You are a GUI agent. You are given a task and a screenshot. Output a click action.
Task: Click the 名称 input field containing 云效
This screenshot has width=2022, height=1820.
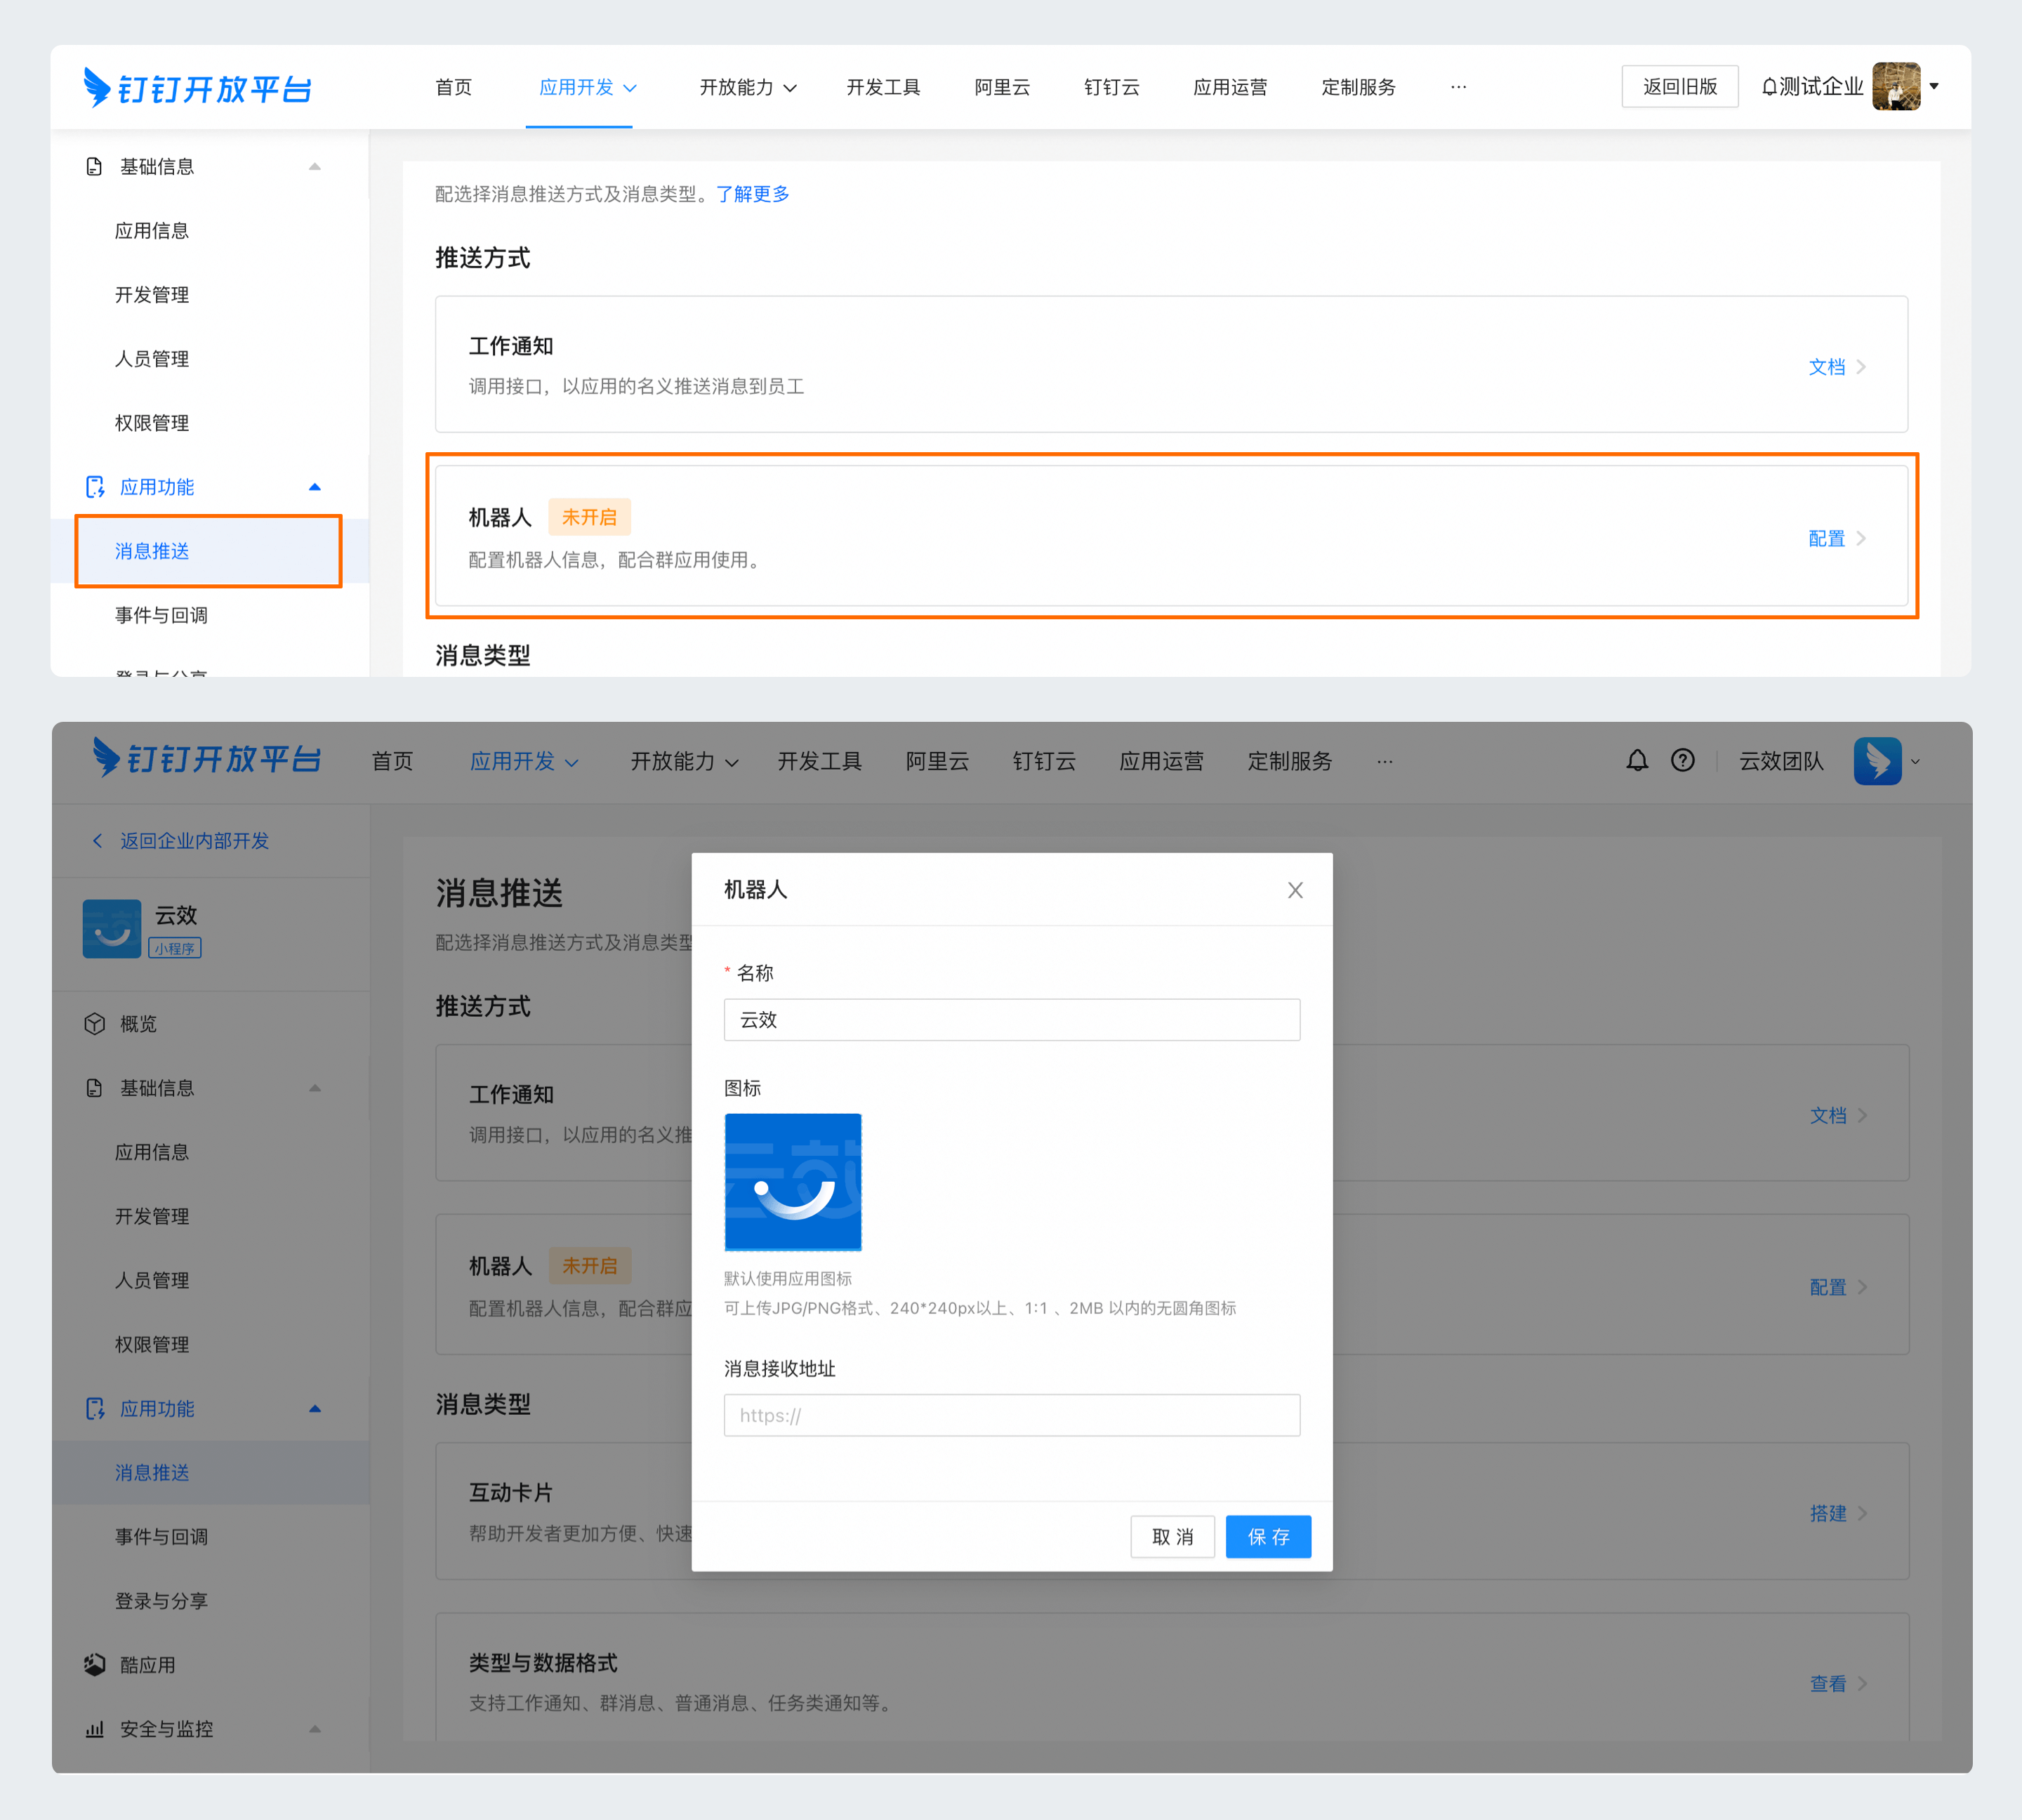click(x=1012, y=1020)
